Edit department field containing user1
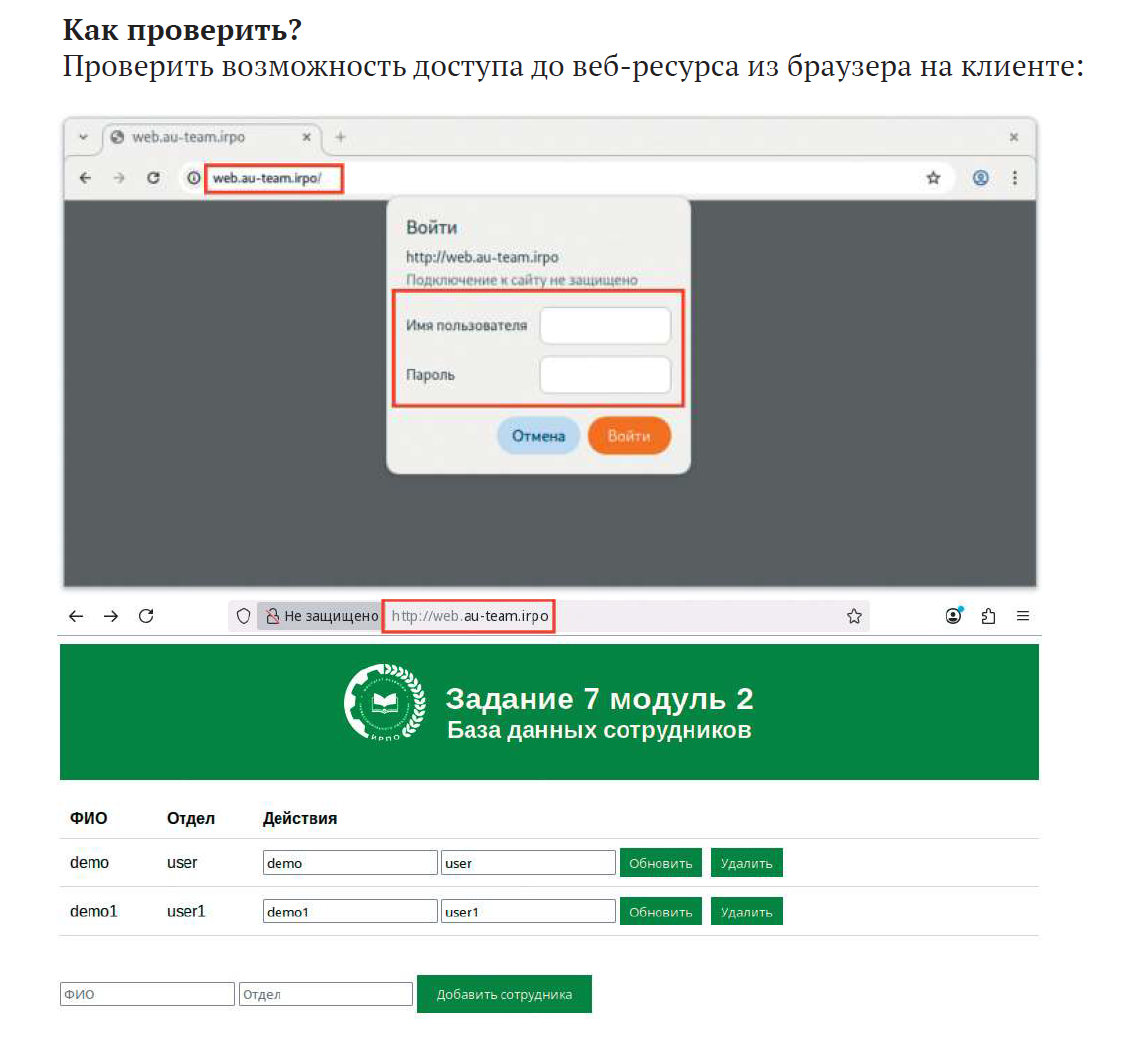 528,912
